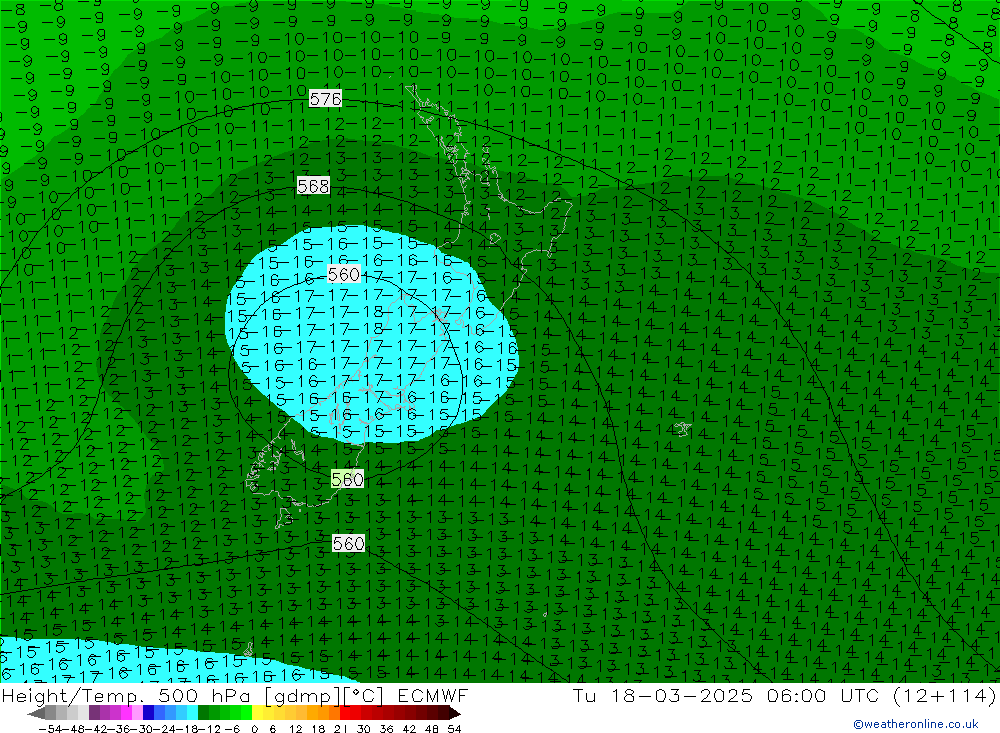
Task: Click the dark purple swatch above -42
Action: pos(94,714)
